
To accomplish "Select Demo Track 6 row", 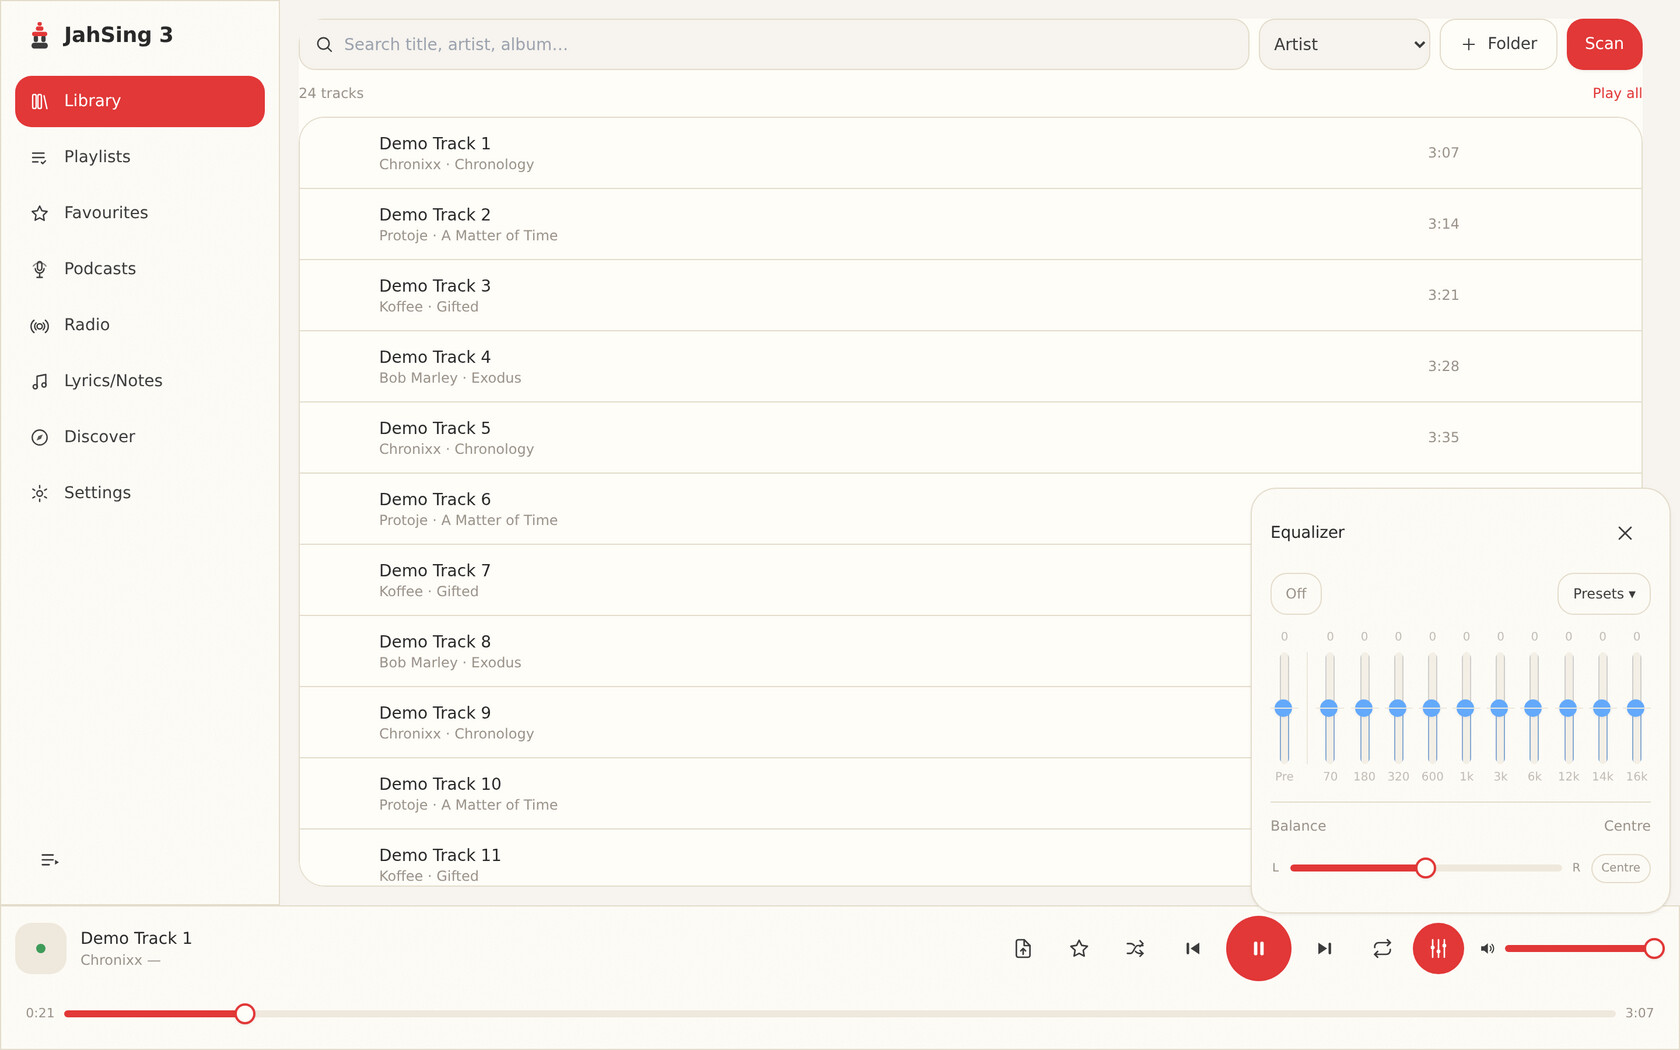I will [775, 509].
